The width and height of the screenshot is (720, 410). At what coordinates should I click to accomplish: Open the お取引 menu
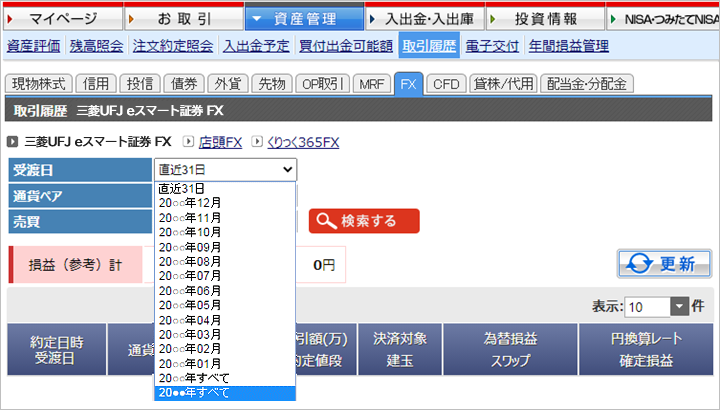pos(184,19)
